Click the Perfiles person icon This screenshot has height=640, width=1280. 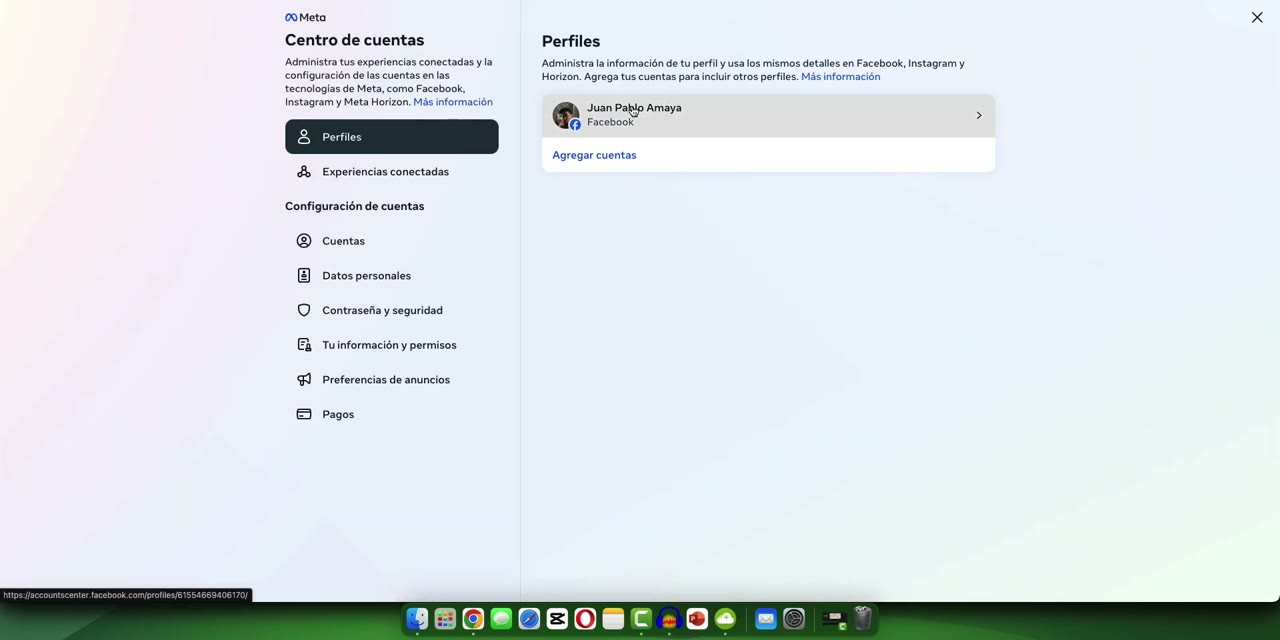pos(304,137)
